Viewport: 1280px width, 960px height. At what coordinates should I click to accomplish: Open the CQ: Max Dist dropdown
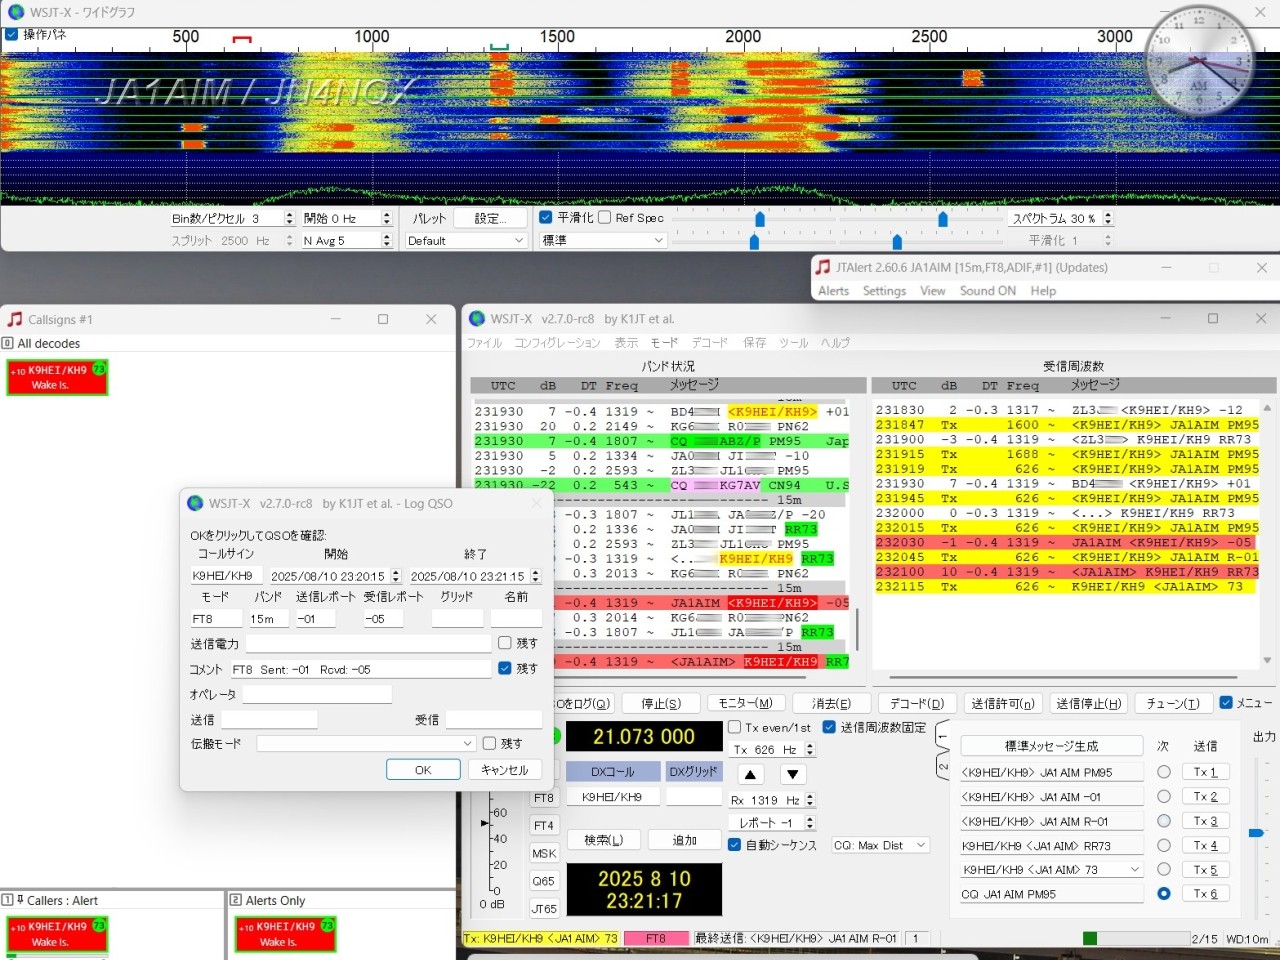[879, 845]
